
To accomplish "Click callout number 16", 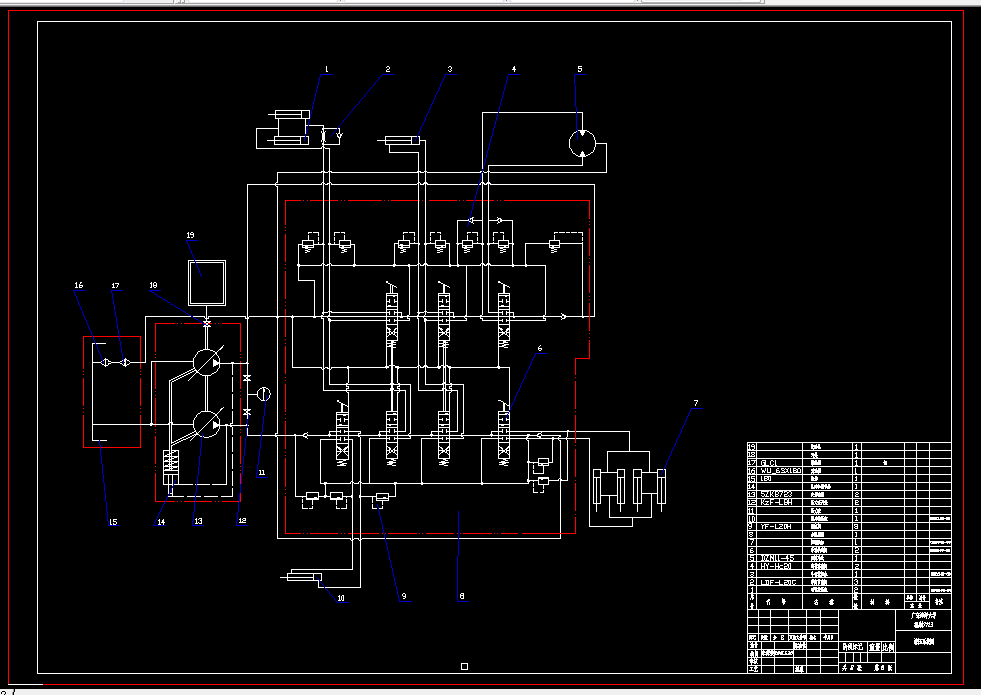I will 79,285.
